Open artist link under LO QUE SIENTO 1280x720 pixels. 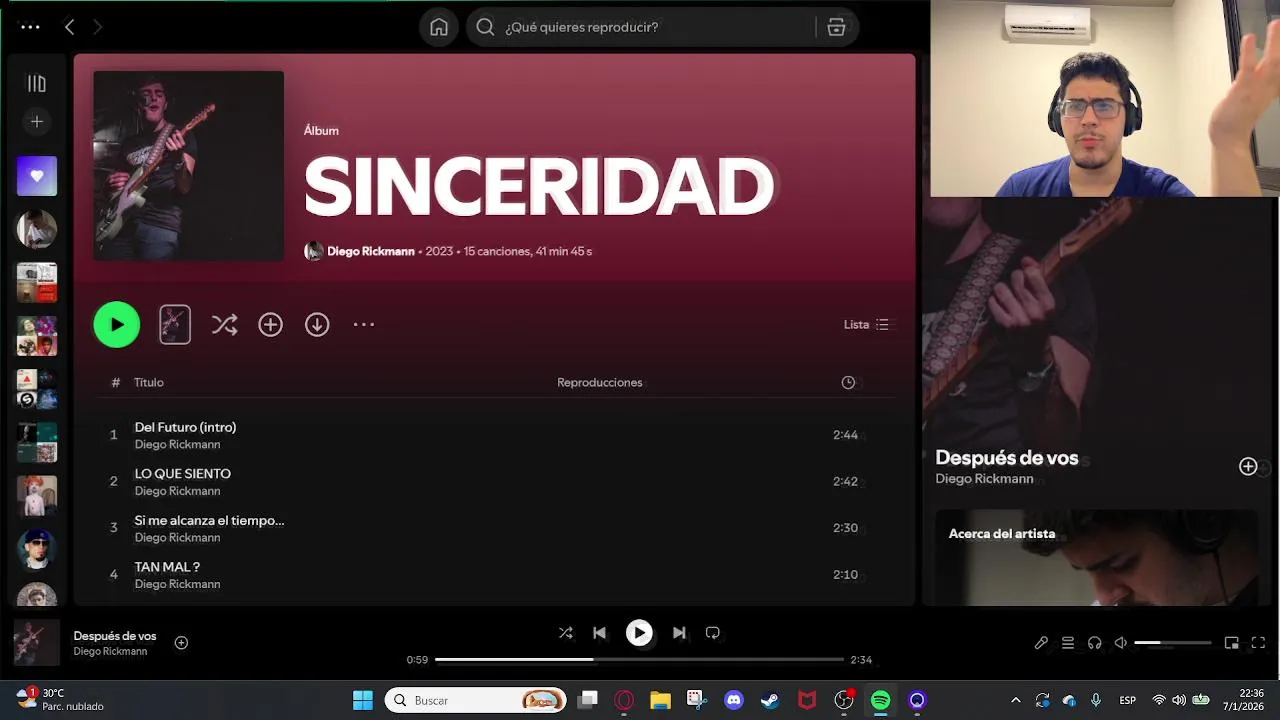(x=177, y=491)
